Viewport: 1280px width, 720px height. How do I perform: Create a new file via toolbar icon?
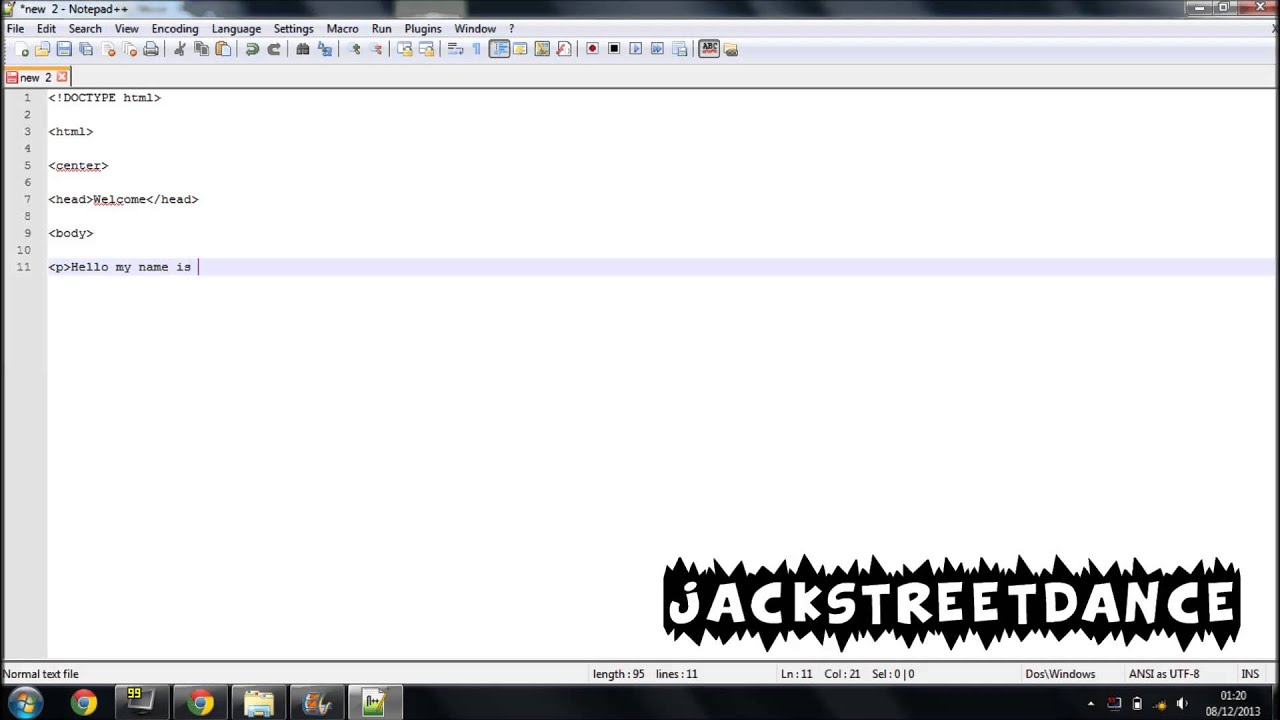point(21,49)
